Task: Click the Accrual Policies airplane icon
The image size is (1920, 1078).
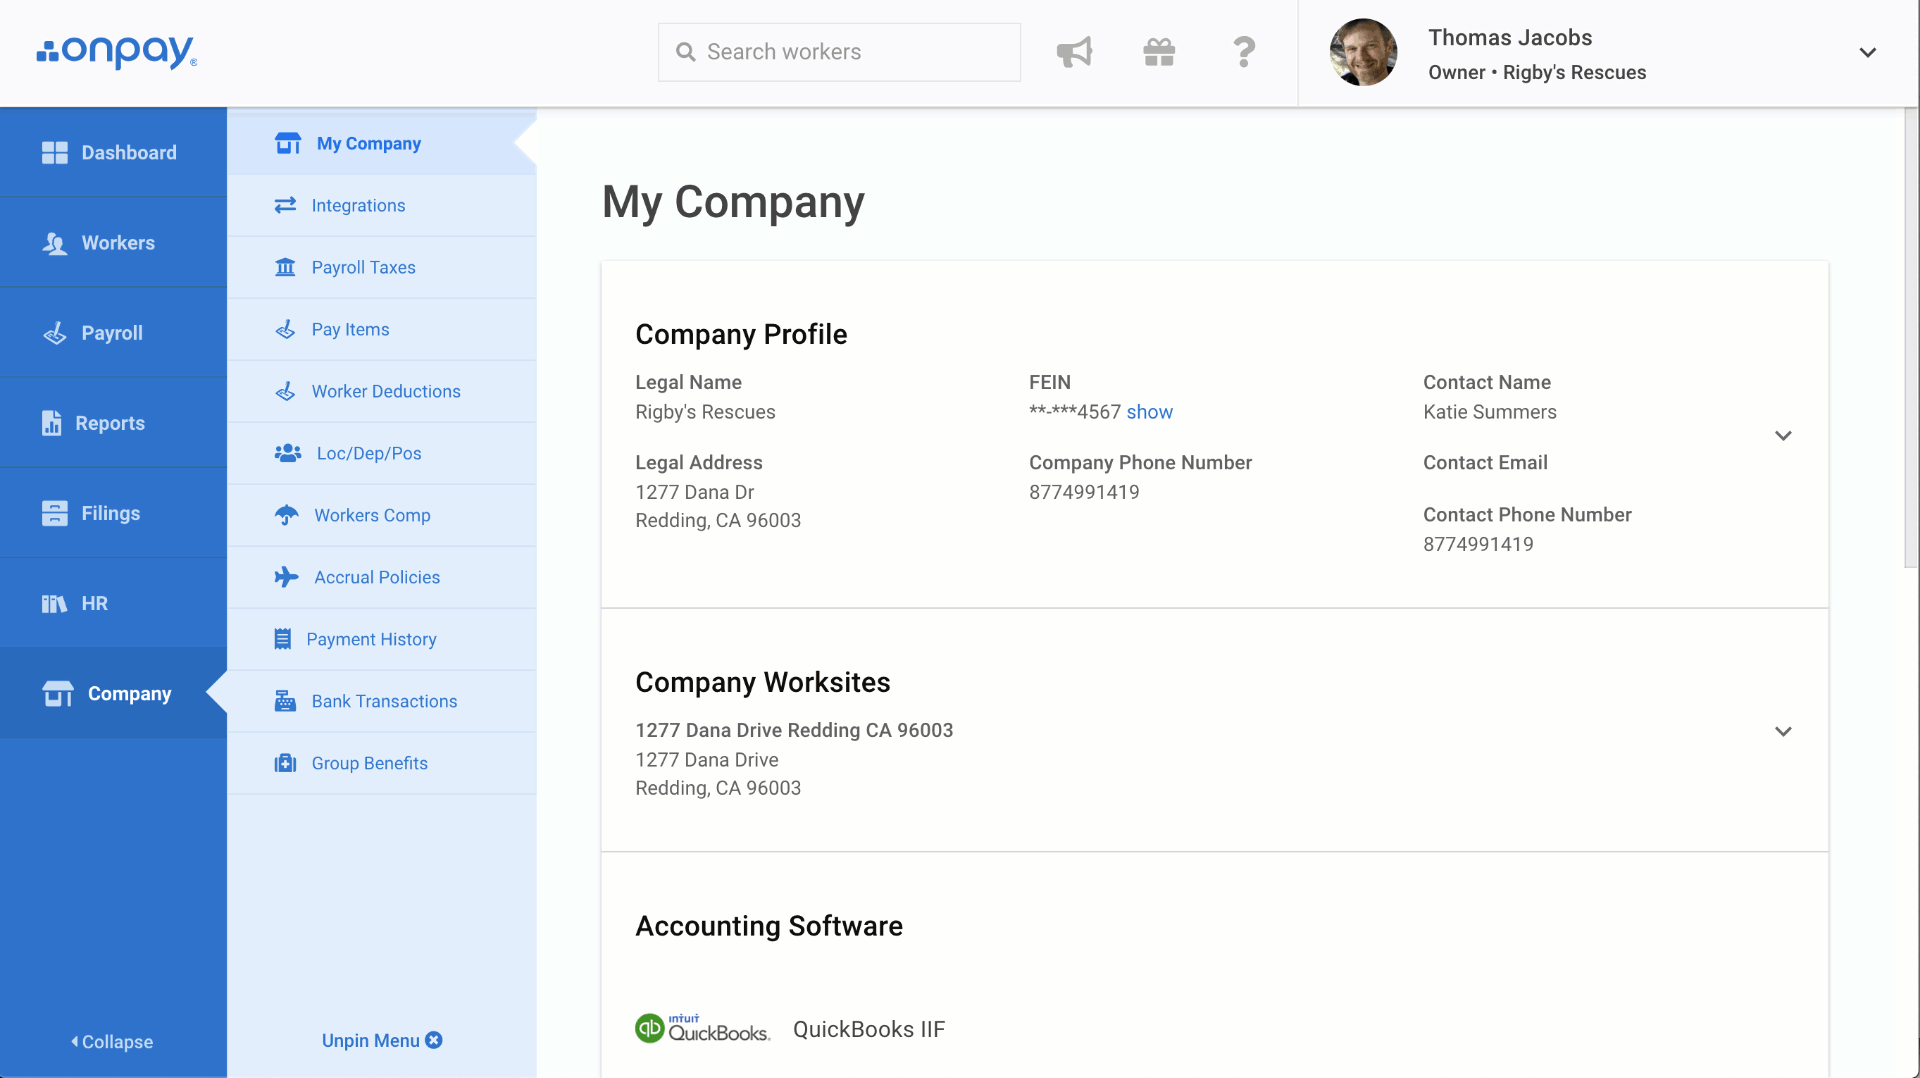Action: 287,577
